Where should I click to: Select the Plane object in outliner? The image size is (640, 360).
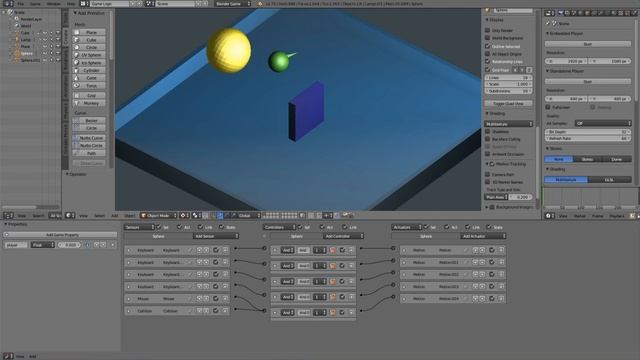[25, 47]
